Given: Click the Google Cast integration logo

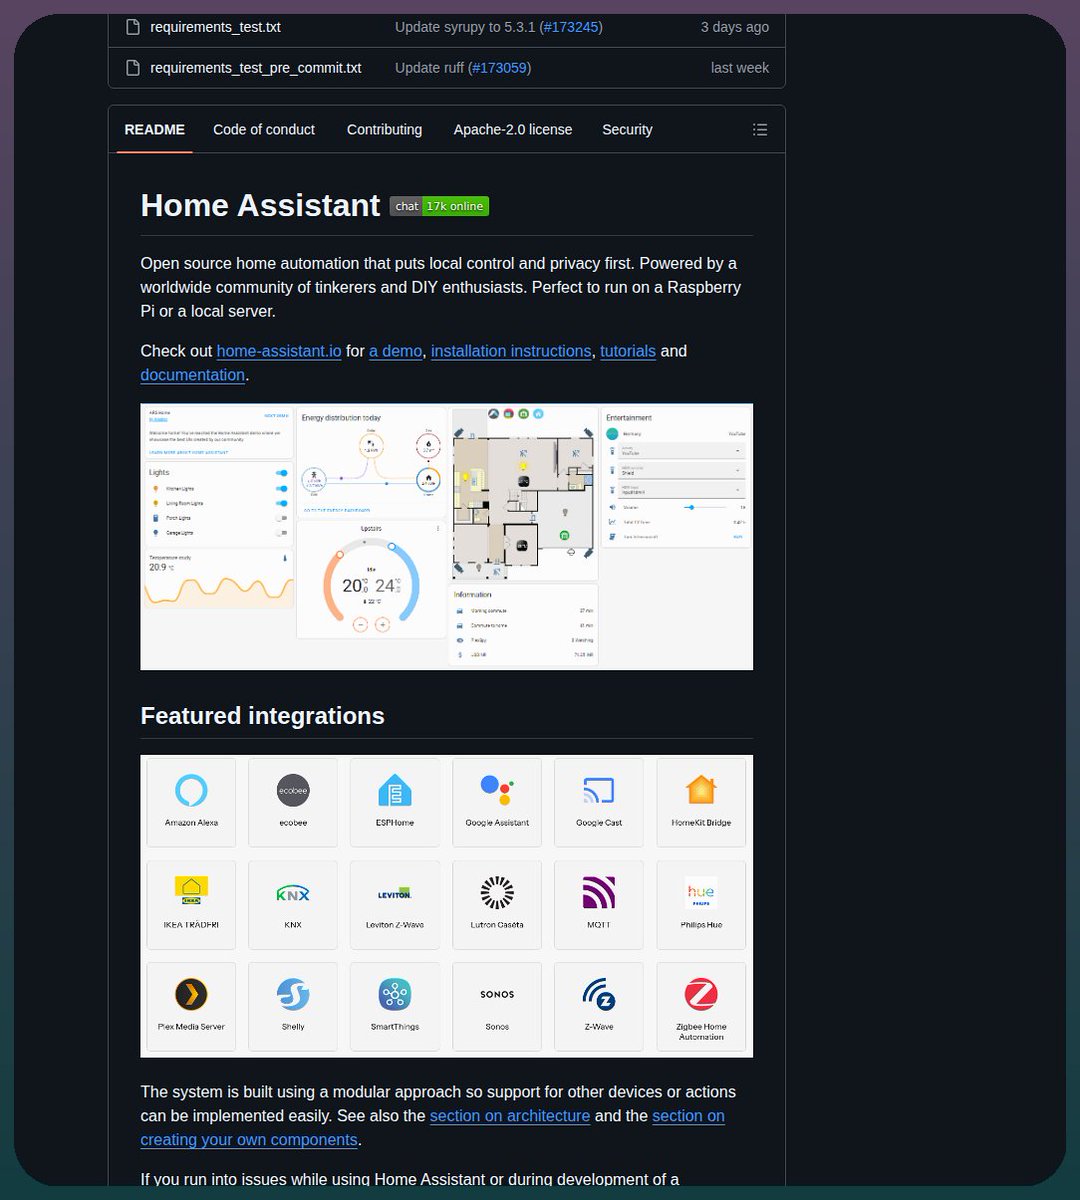Looking at the screenshot, I should click(599, 791).
